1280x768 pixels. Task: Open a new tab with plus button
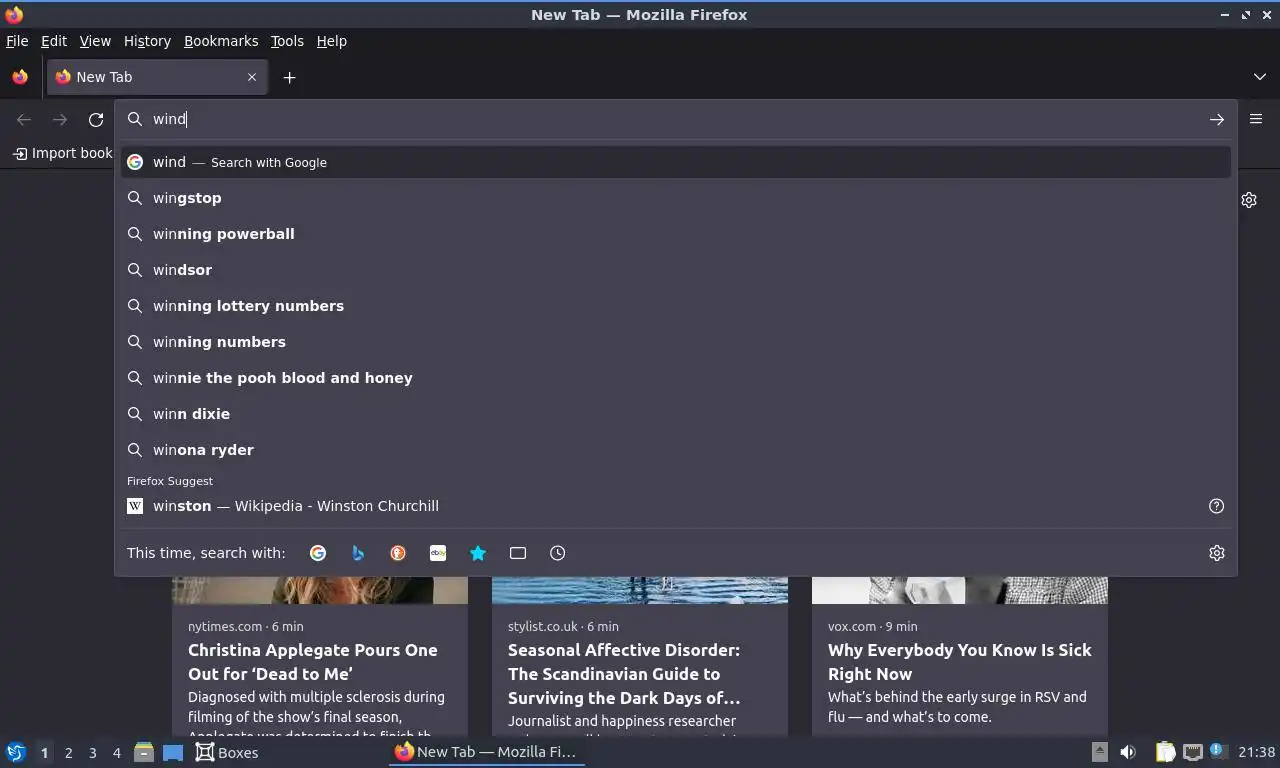click(x=289, y=77)
